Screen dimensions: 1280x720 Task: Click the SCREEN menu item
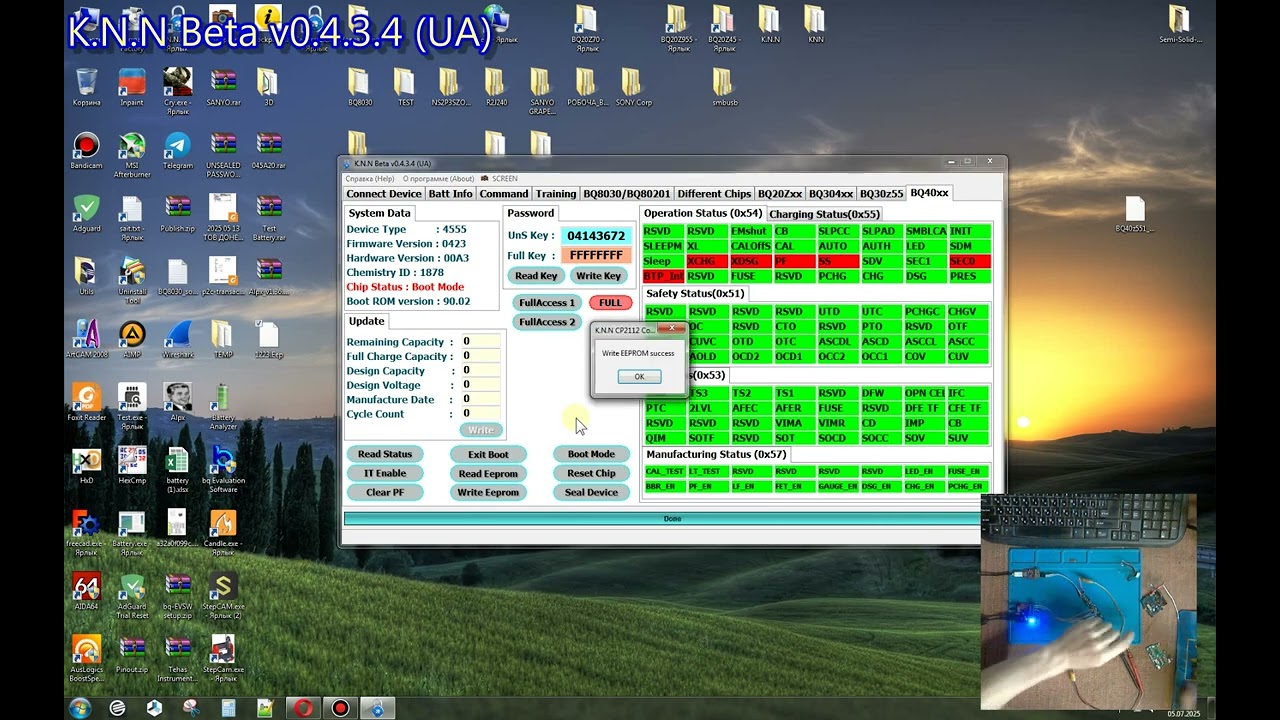[x=500, y=179]
